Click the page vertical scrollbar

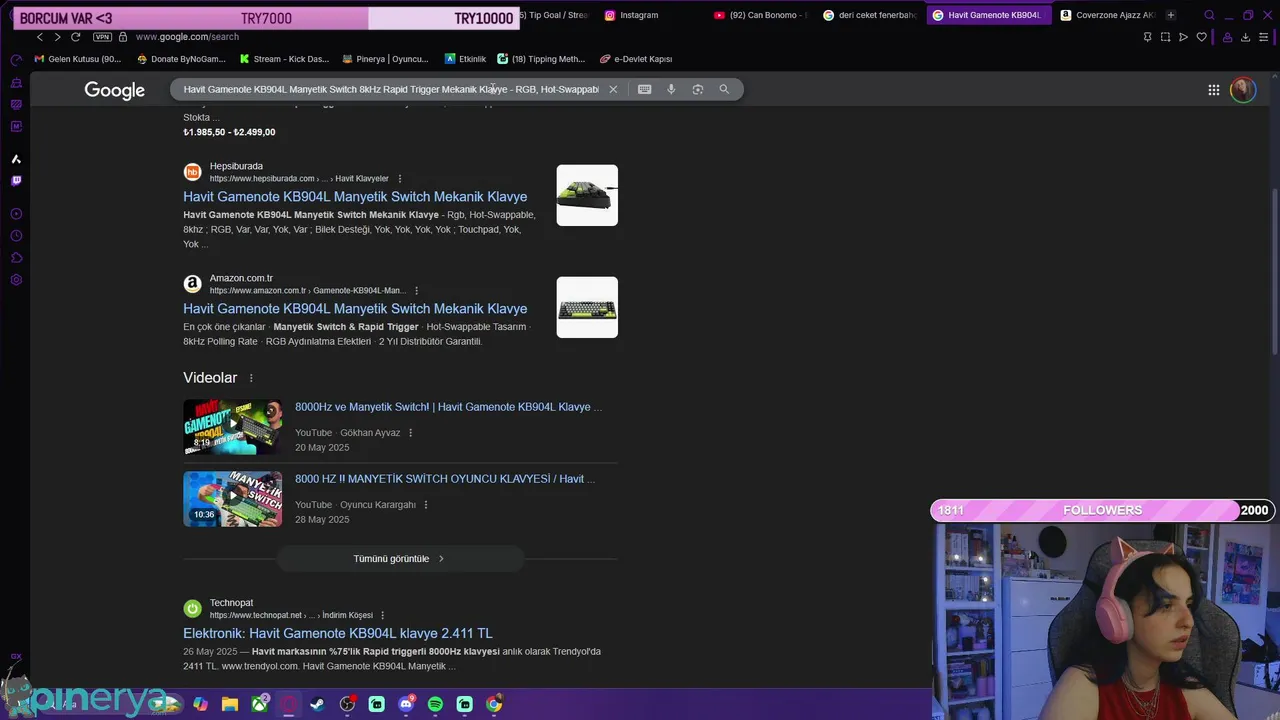[x=1274, y=270]
